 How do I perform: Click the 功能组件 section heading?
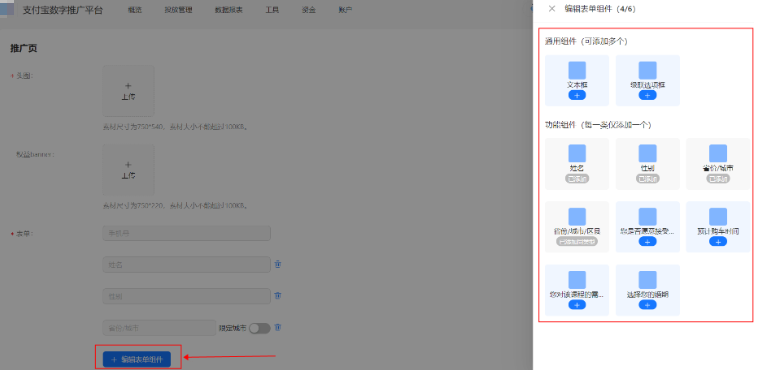coord(598,125)
